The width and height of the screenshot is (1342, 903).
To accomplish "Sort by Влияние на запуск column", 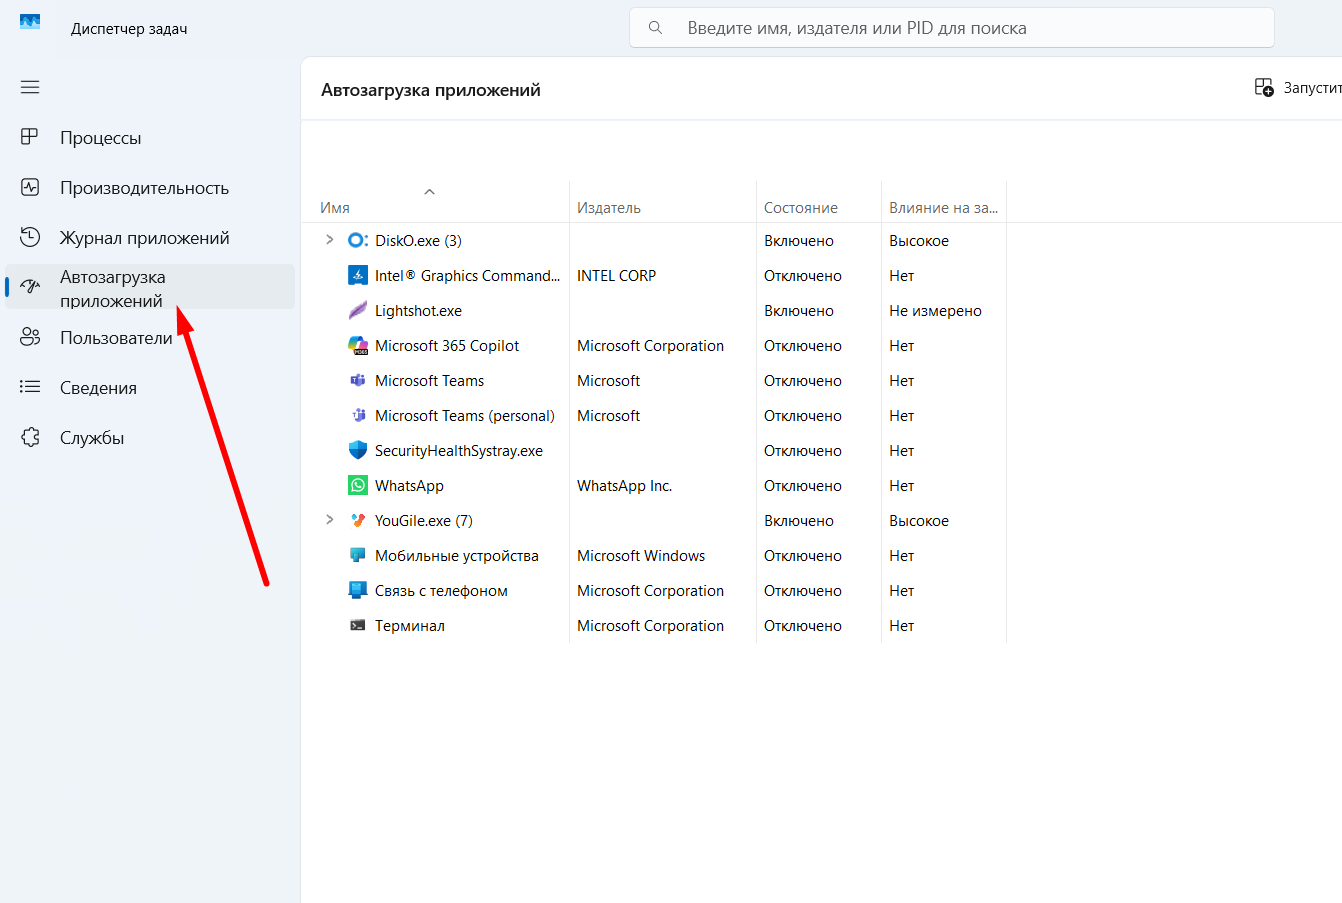I will pos(943,208).
